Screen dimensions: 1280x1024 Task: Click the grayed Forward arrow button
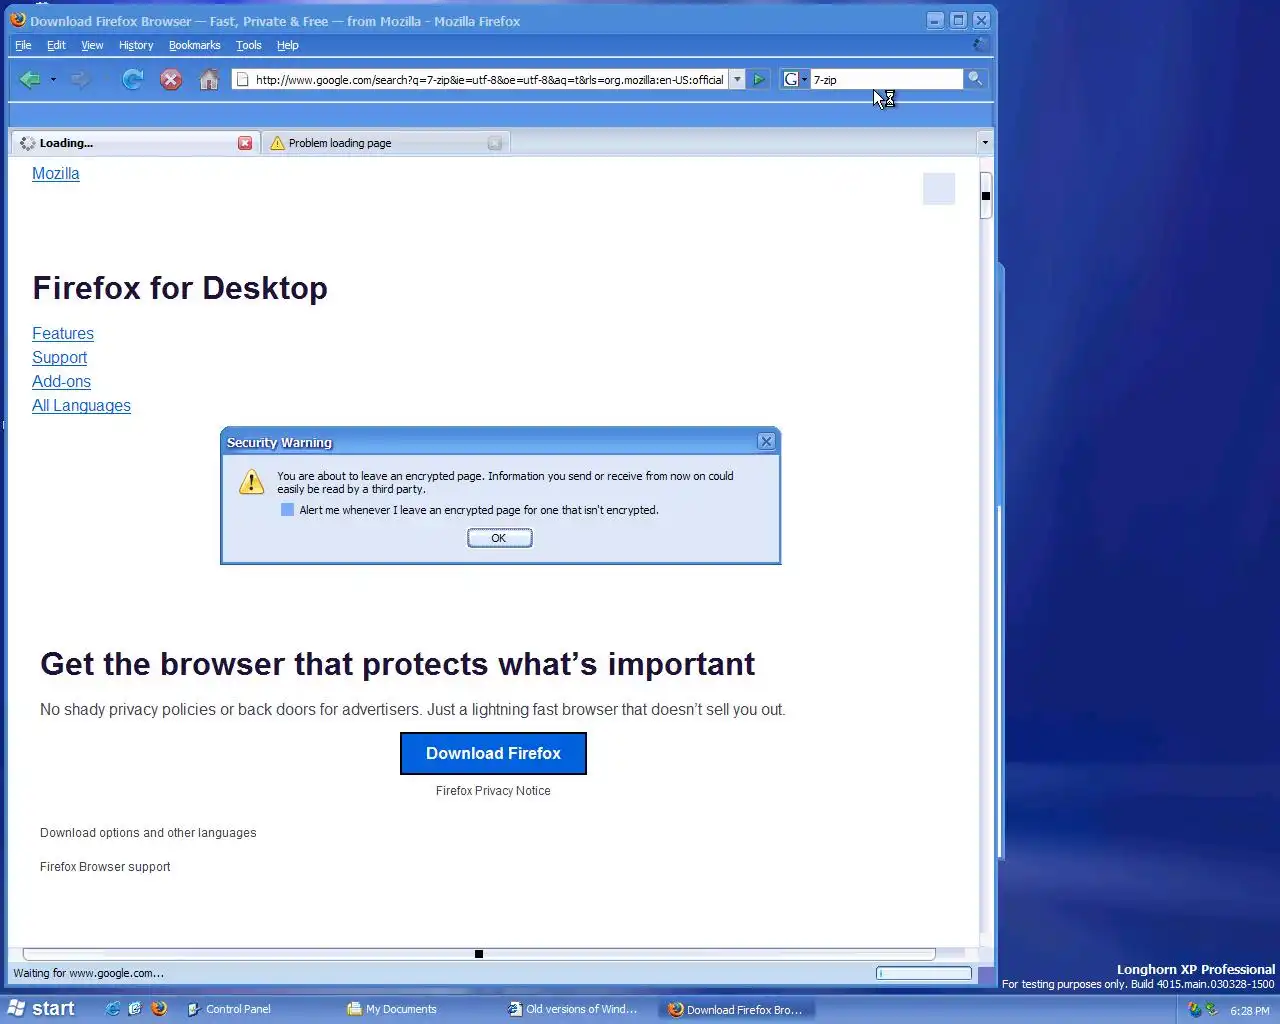80,80
